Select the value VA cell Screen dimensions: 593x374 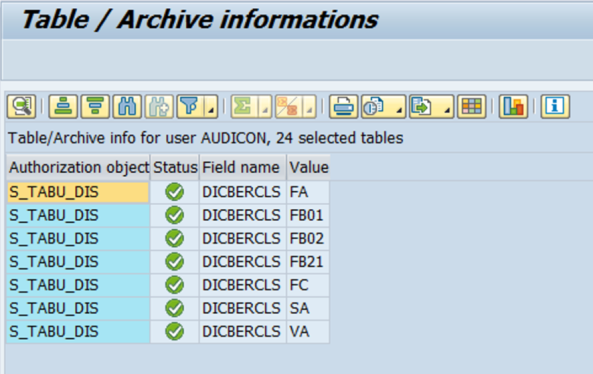point(308,332)
